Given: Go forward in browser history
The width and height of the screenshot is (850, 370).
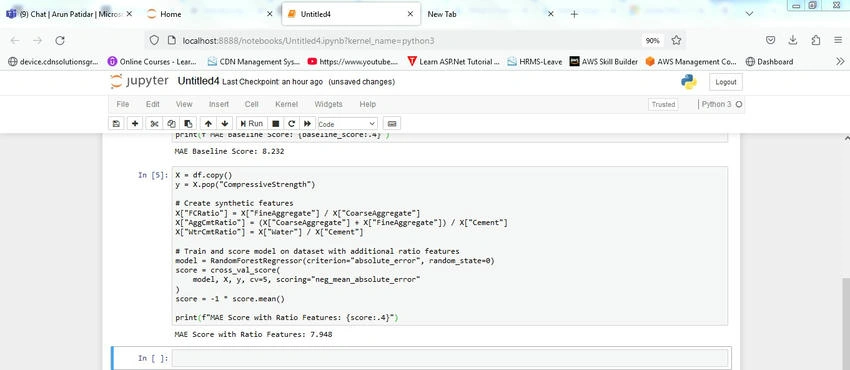Looking at the screenshot, I should 37,41.
